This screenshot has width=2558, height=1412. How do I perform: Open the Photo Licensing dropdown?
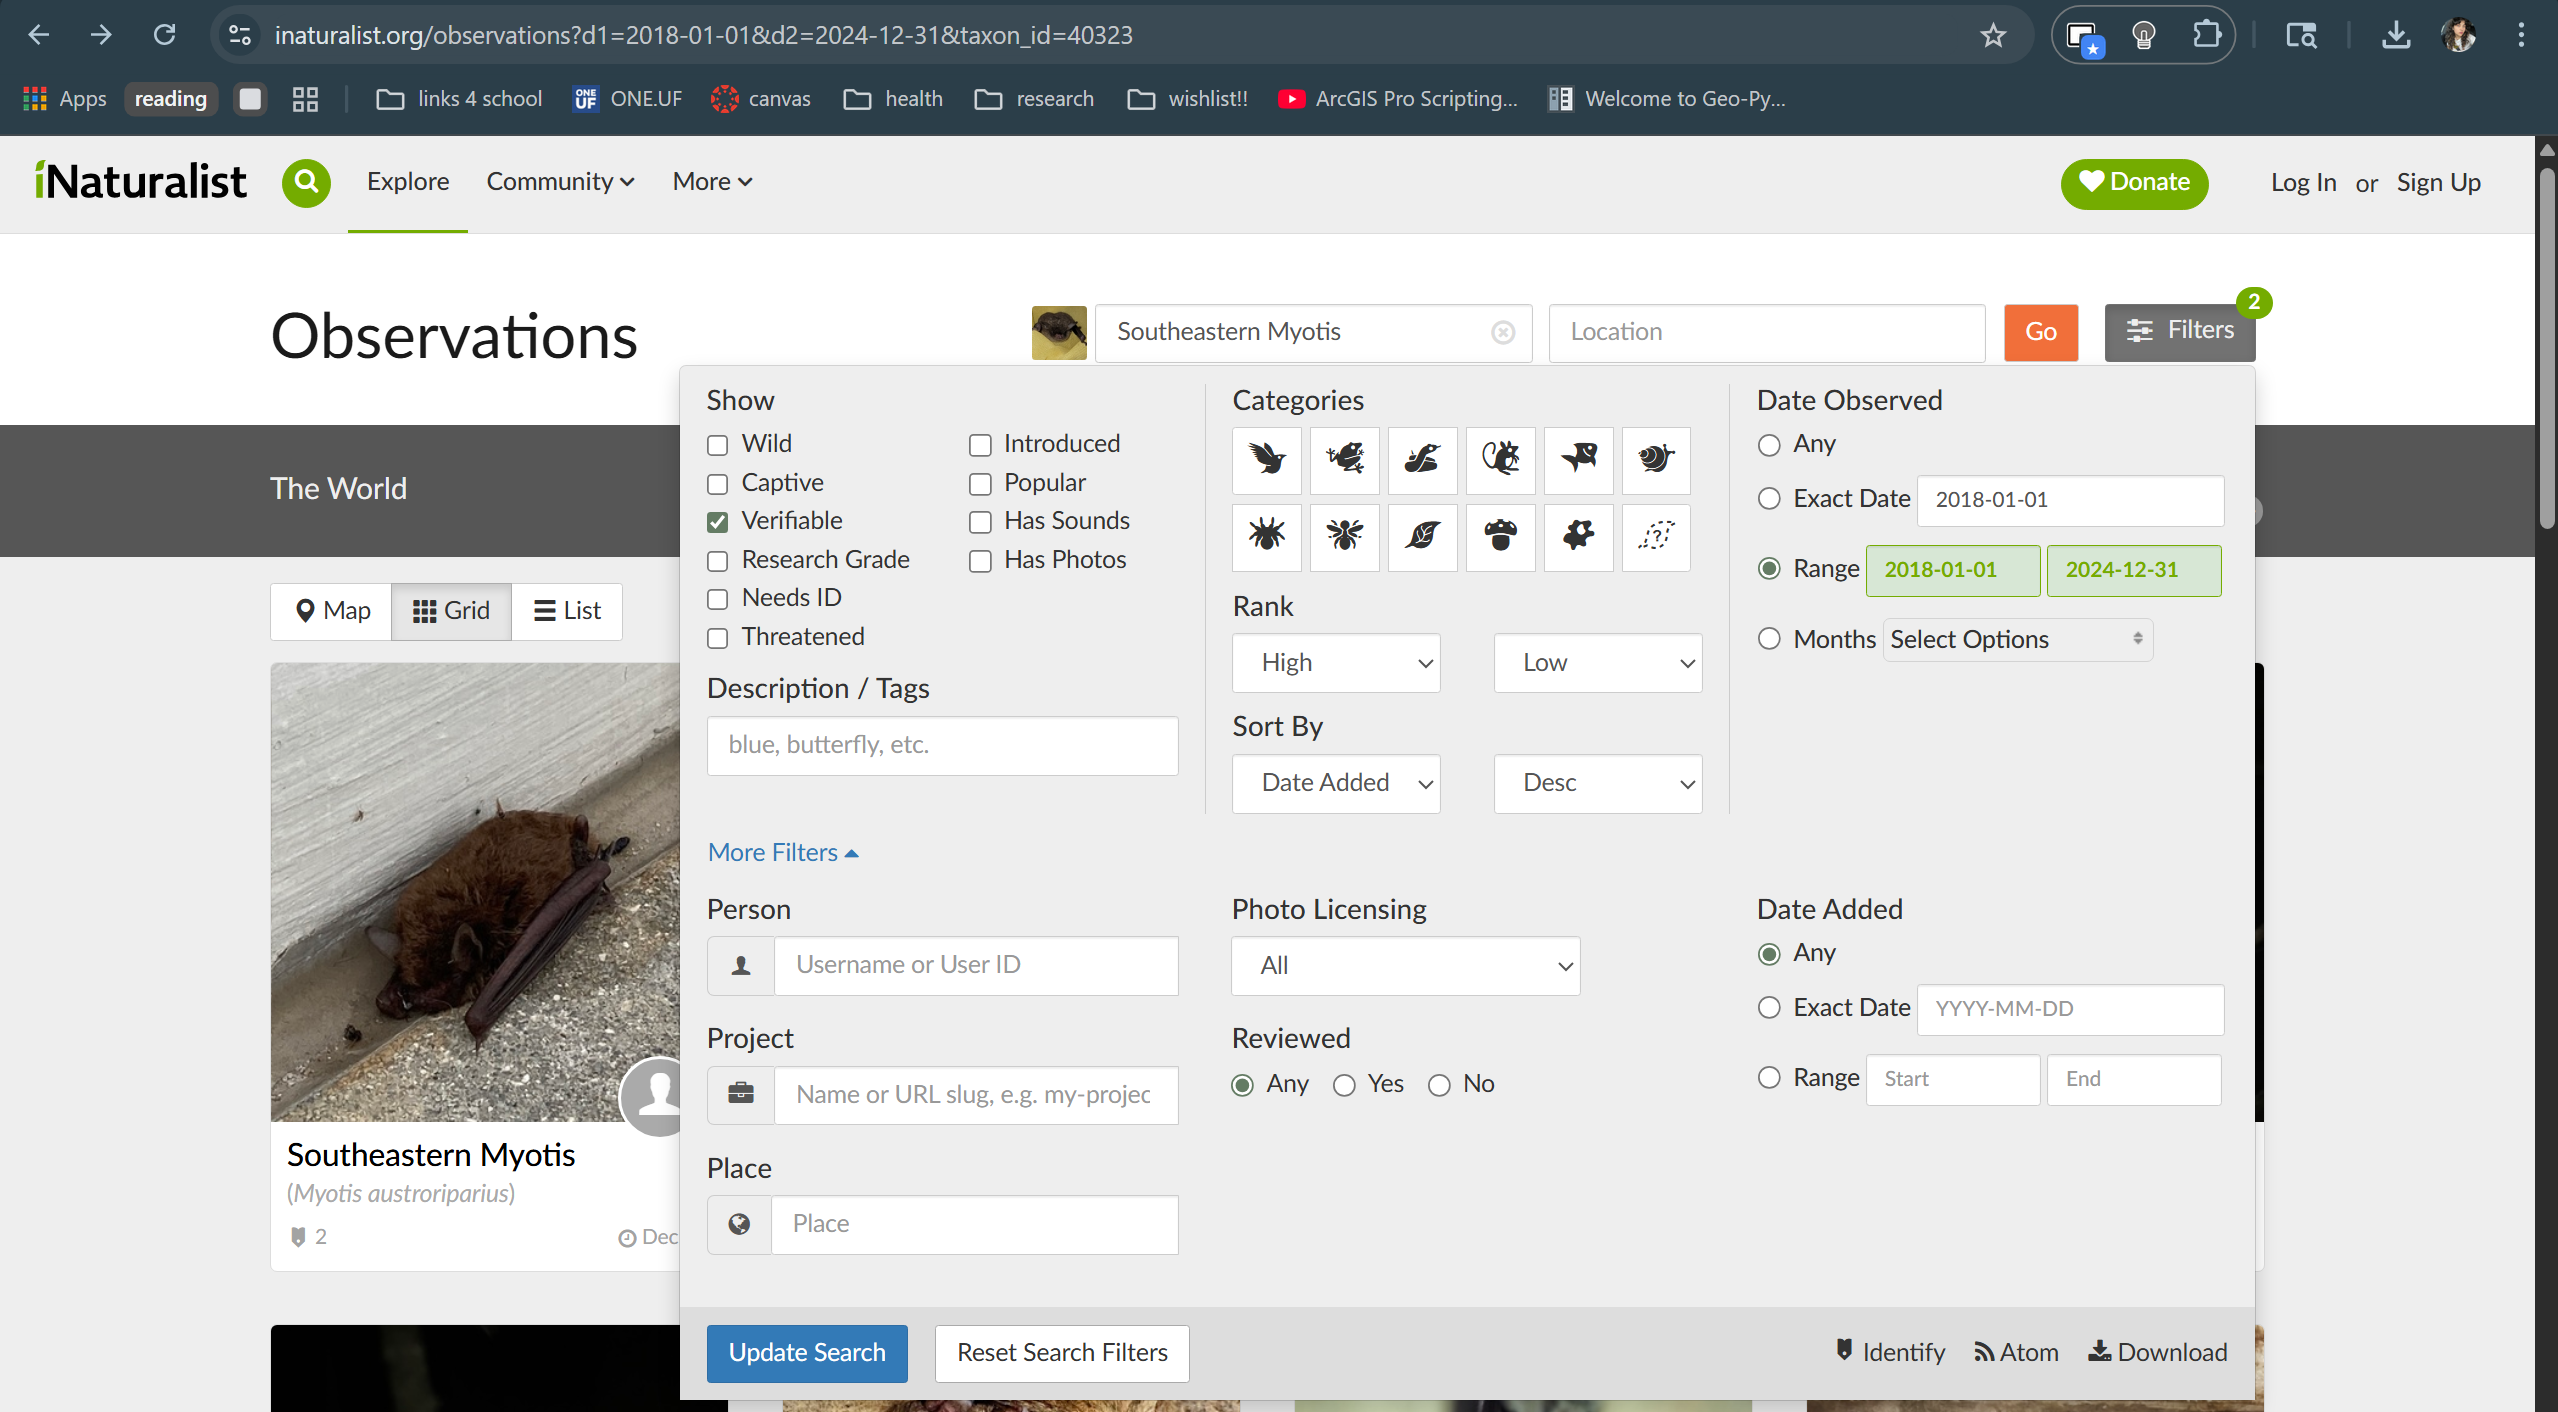1404,965
